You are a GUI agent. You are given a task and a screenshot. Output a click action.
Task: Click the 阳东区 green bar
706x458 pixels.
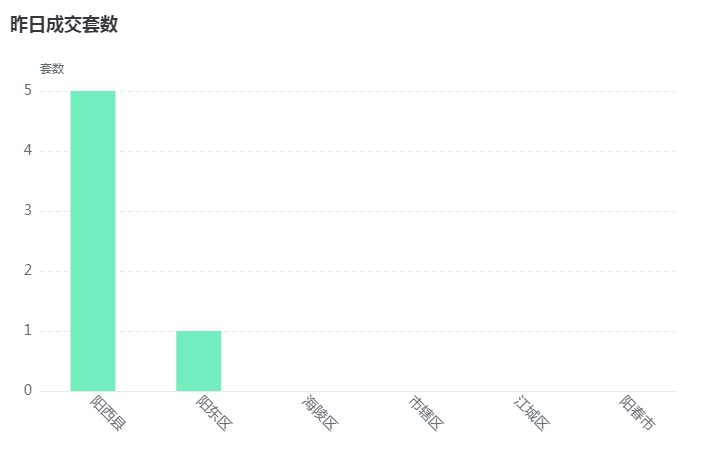click(199, 361)
